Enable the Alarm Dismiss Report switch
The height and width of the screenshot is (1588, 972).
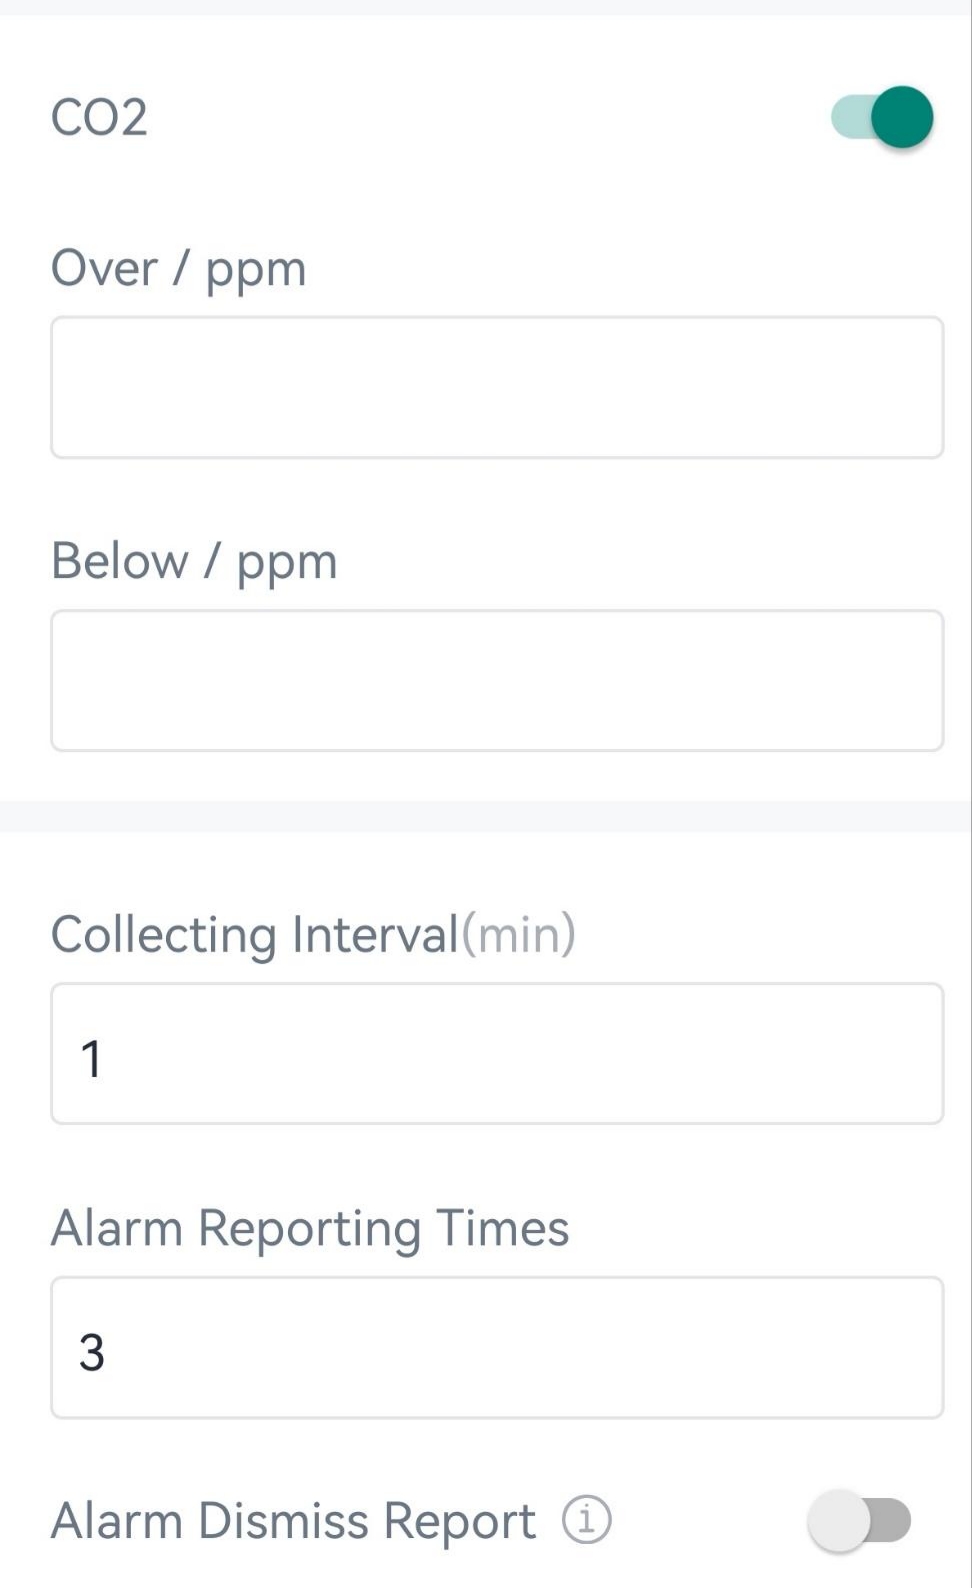click(859, 1521)
